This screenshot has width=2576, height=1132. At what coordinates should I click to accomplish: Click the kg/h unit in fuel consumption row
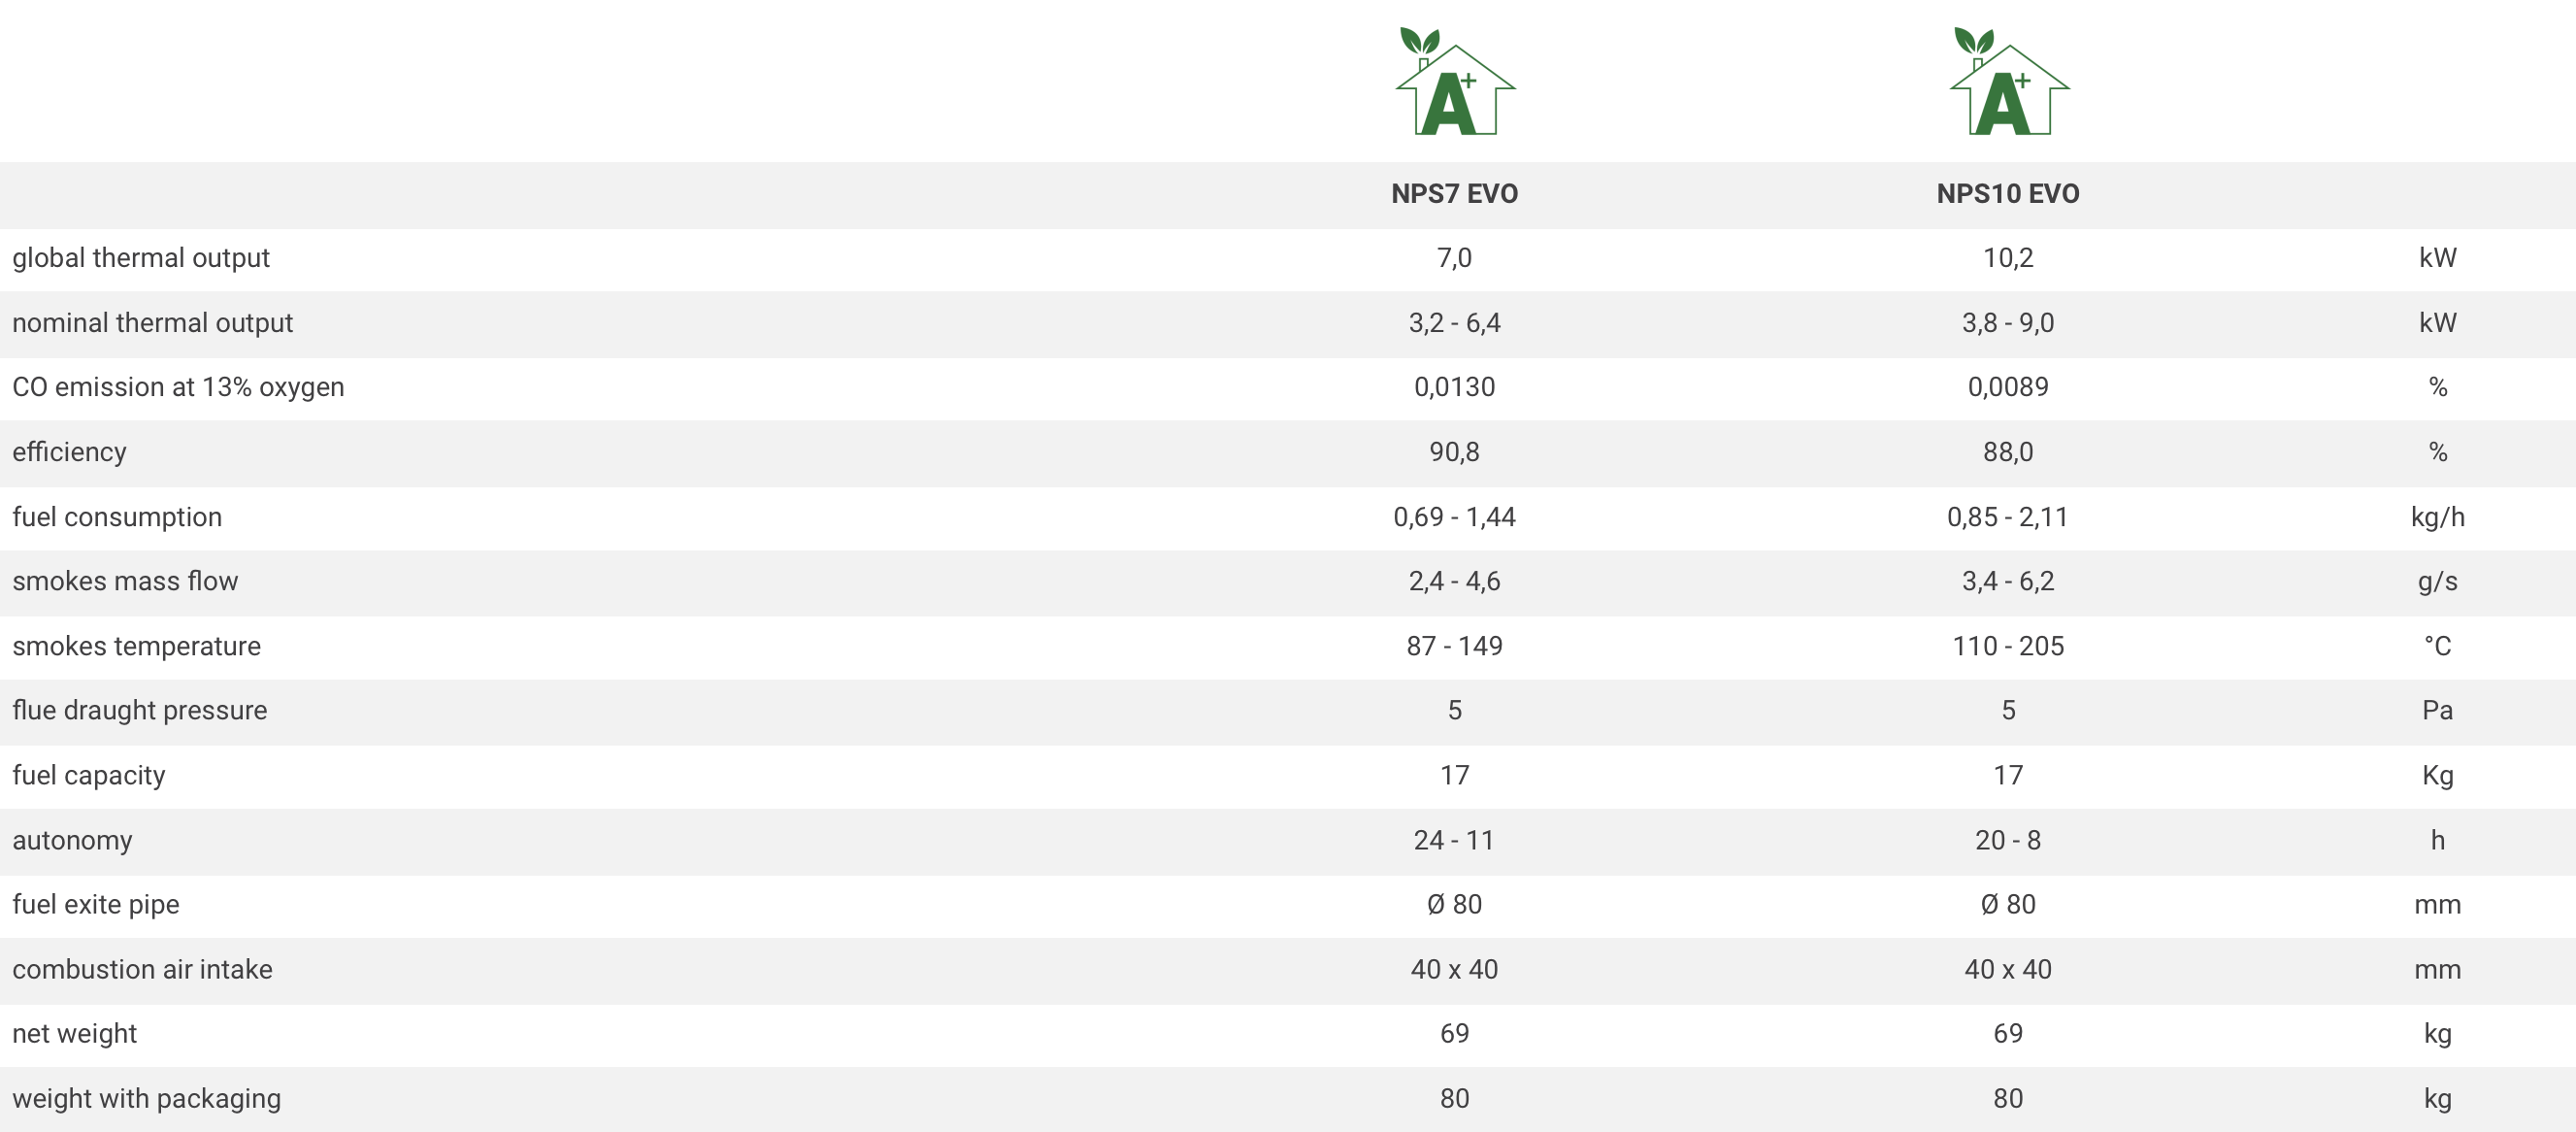click(x=2437, y=517)
